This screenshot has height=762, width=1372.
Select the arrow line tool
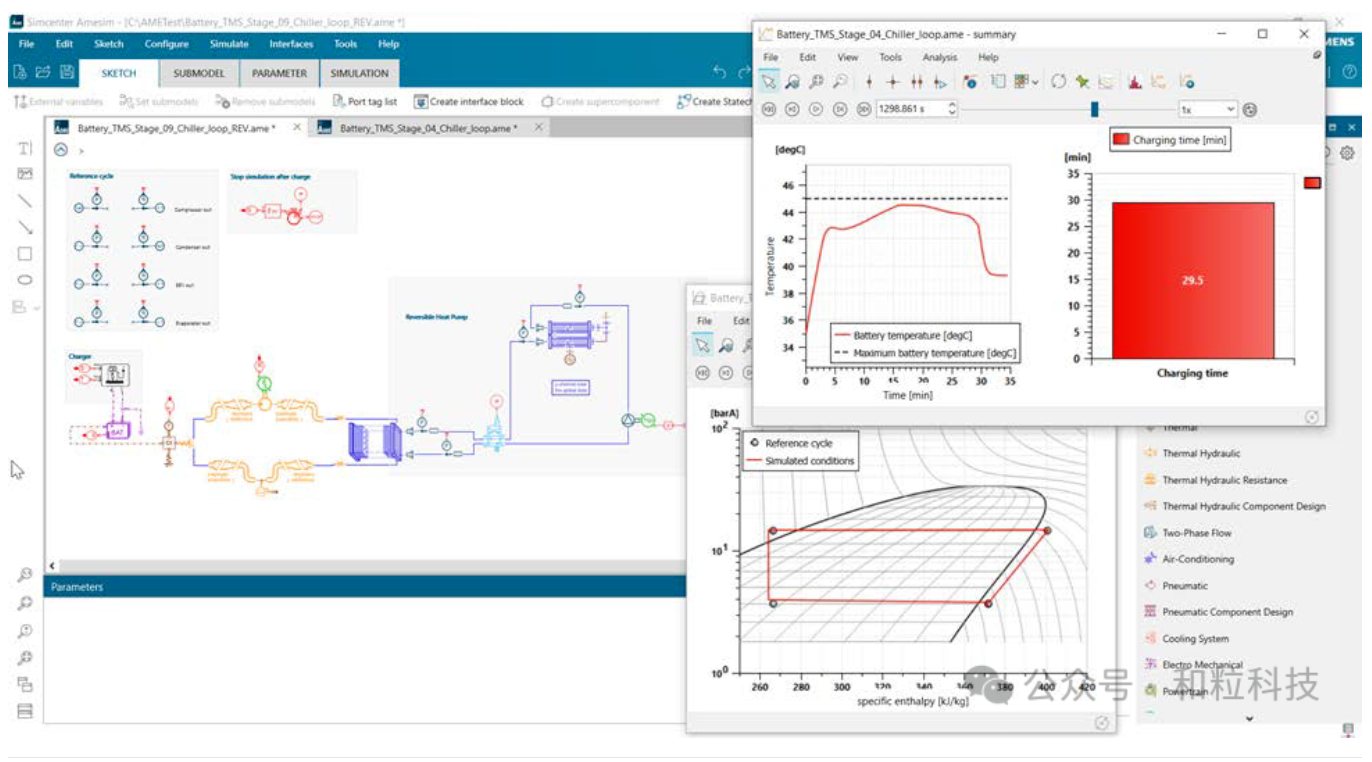point(25,227)
